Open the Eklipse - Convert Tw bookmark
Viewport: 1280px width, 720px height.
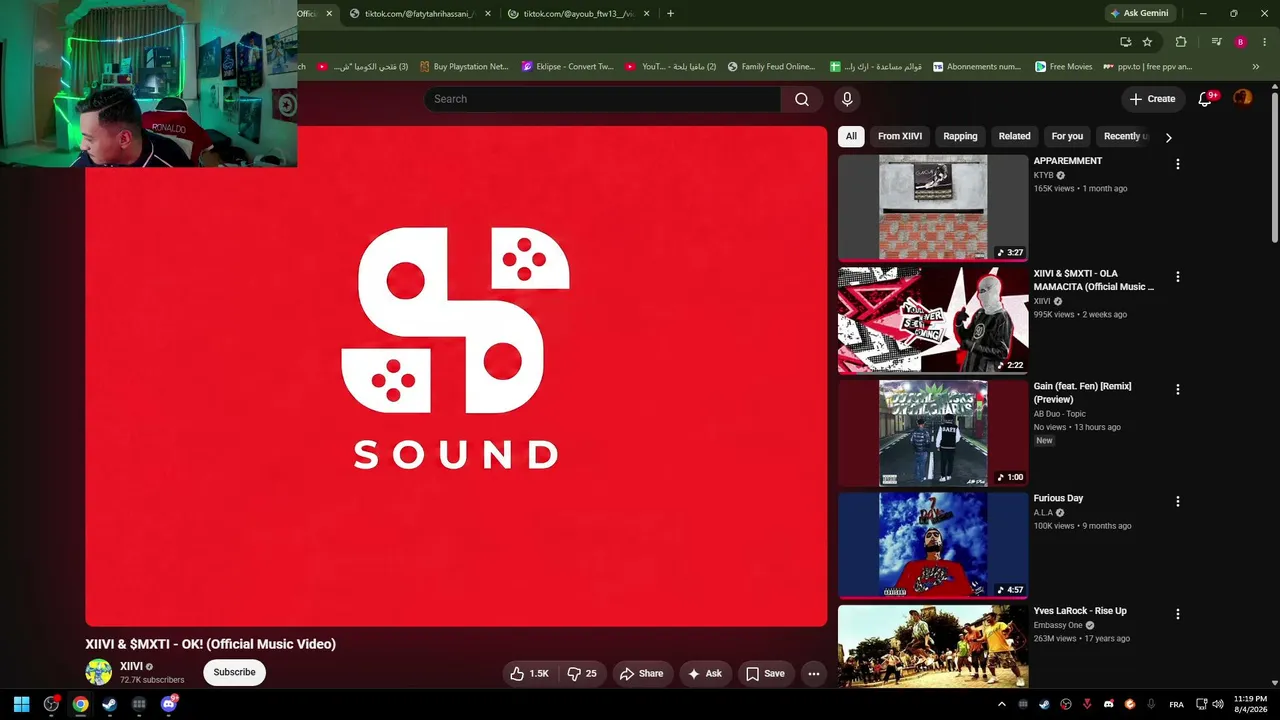567,67
